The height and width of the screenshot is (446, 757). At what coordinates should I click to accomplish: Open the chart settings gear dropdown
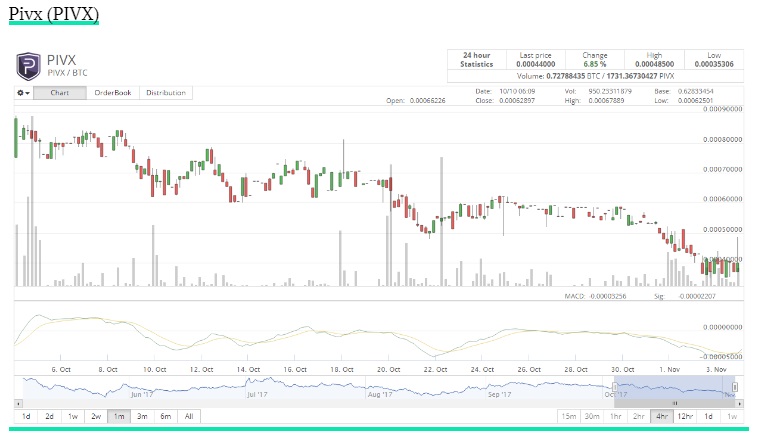pyautogui.click(x=23, y=93)
